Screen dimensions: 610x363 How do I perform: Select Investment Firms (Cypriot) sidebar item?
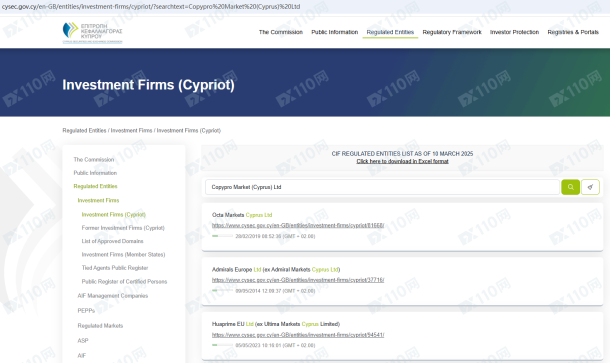click(114, 214)
